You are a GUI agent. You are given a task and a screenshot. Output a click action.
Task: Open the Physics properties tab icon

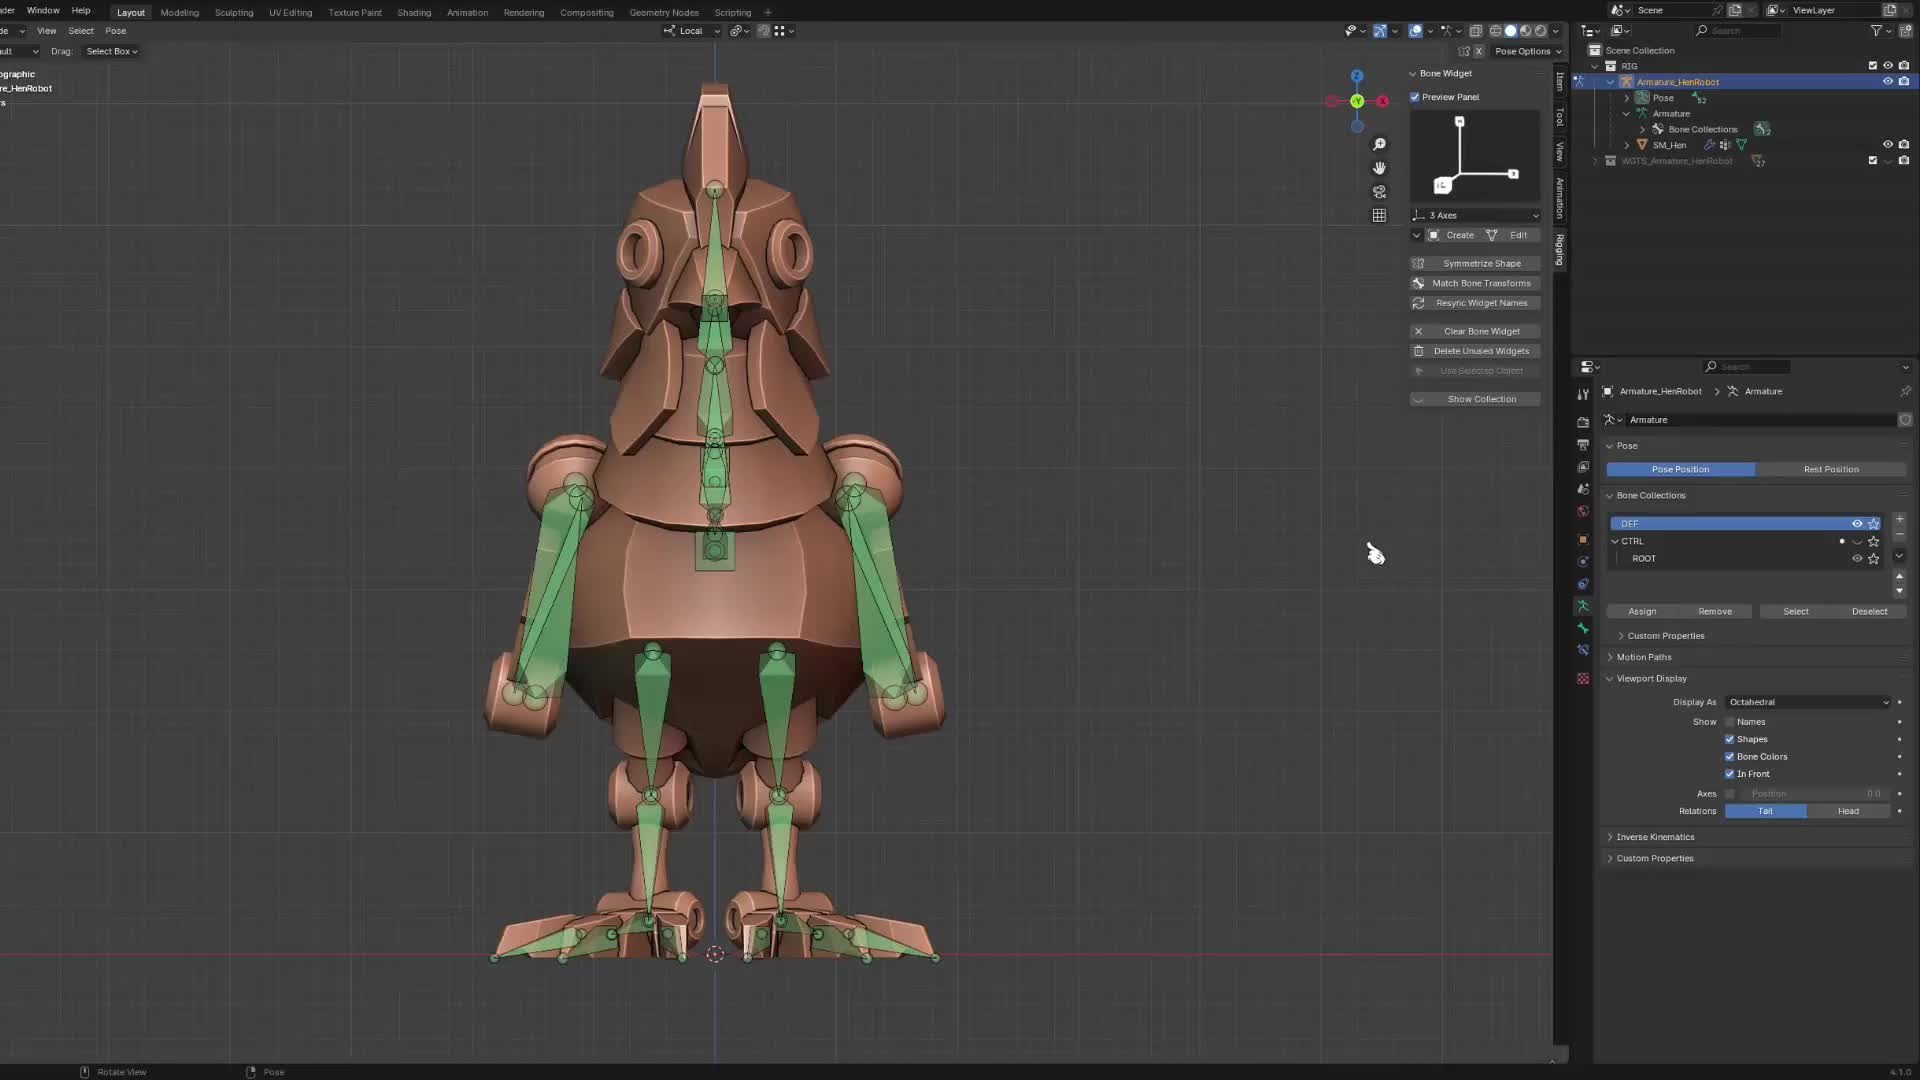[1582, 562]
